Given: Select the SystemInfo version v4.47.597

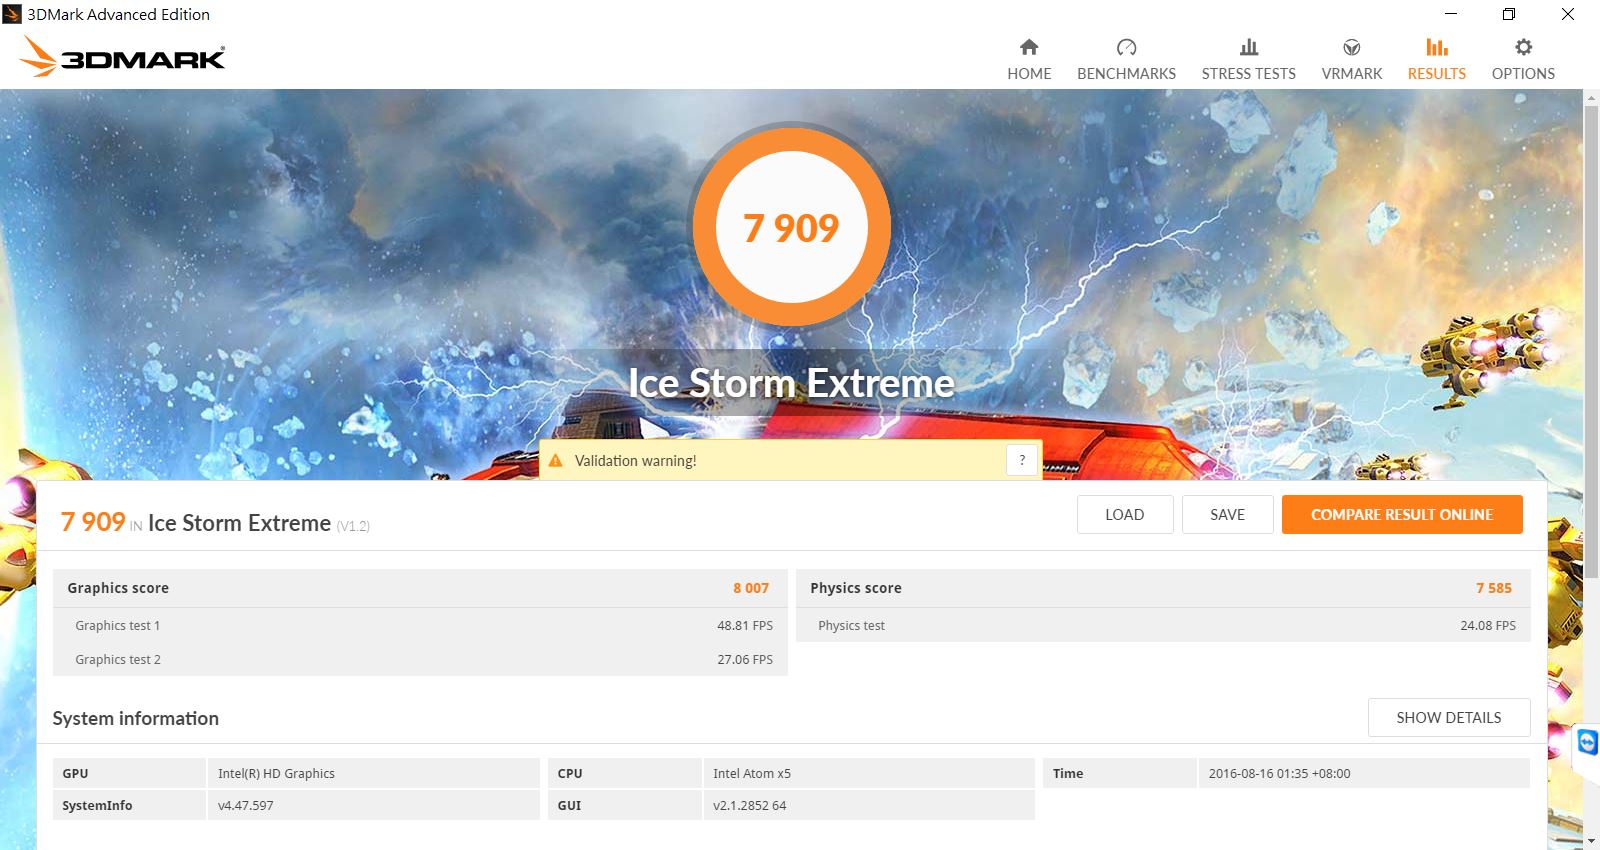Looking at the screenshot, I should (x=245, y=805).
